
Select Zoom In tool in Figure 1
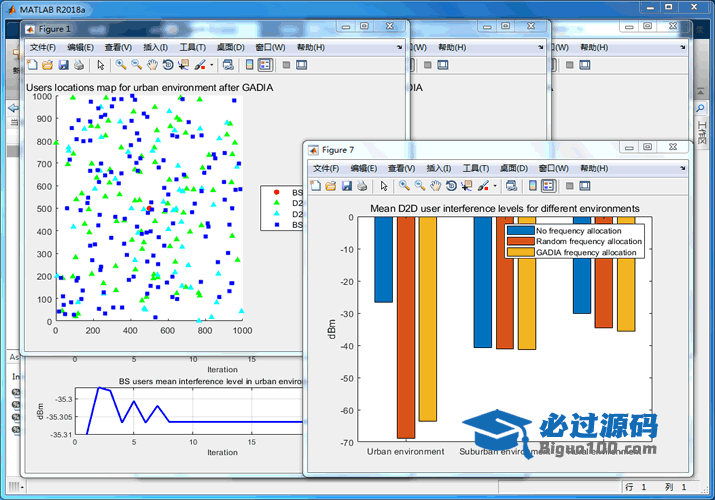pyautogui.click(x=121, y=65)
